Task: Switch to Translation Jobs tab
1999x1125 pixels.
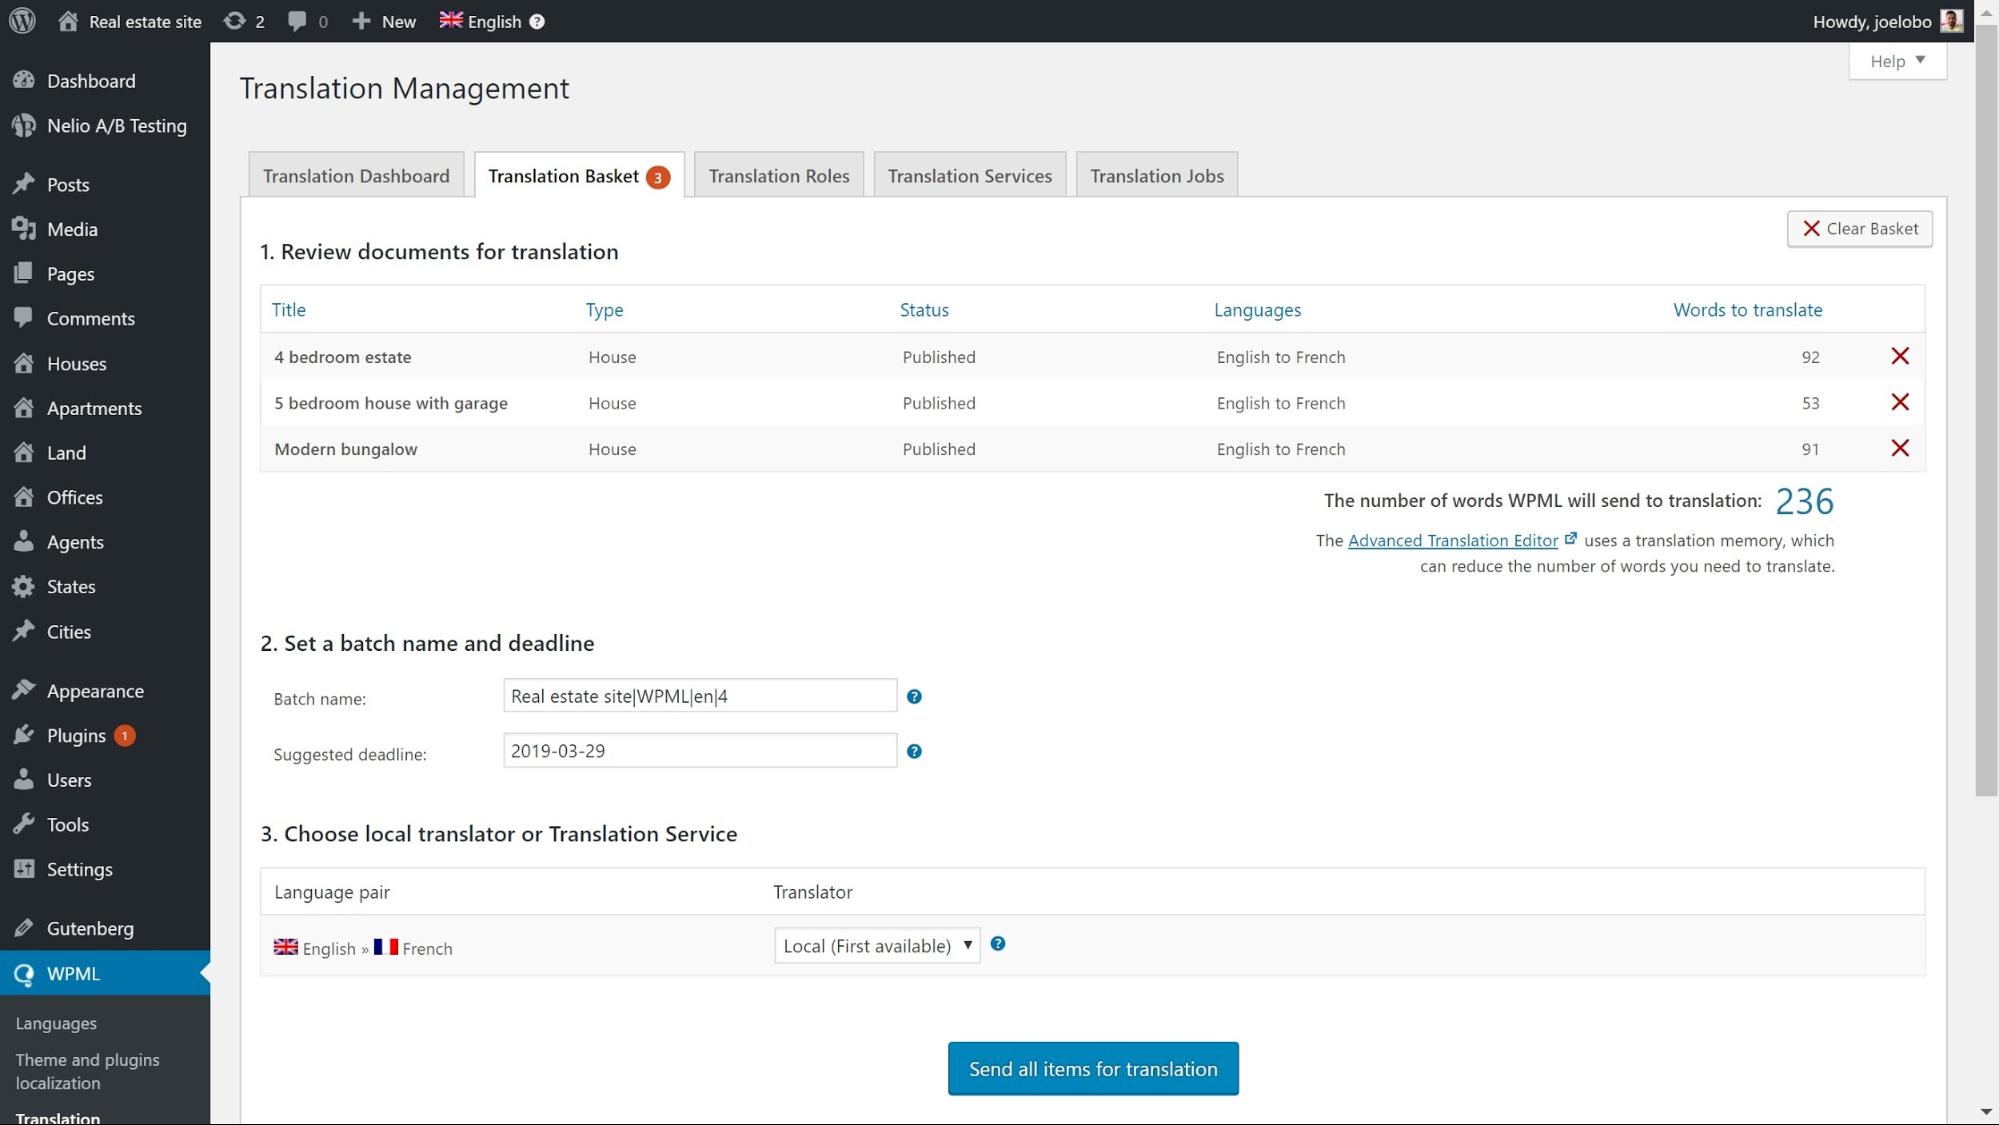Action: pos(1156,176)
